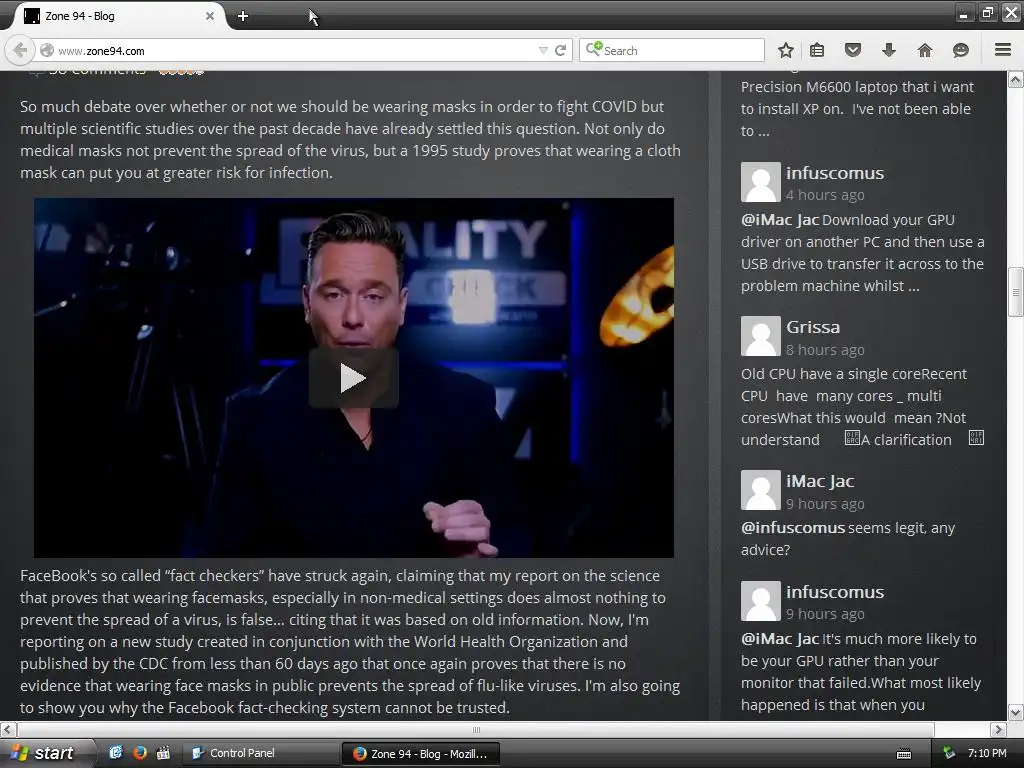Viewport: 1024px width, 768px height.
Task: Click the vertical scrollbar thumb
Action: (1016, 292)
